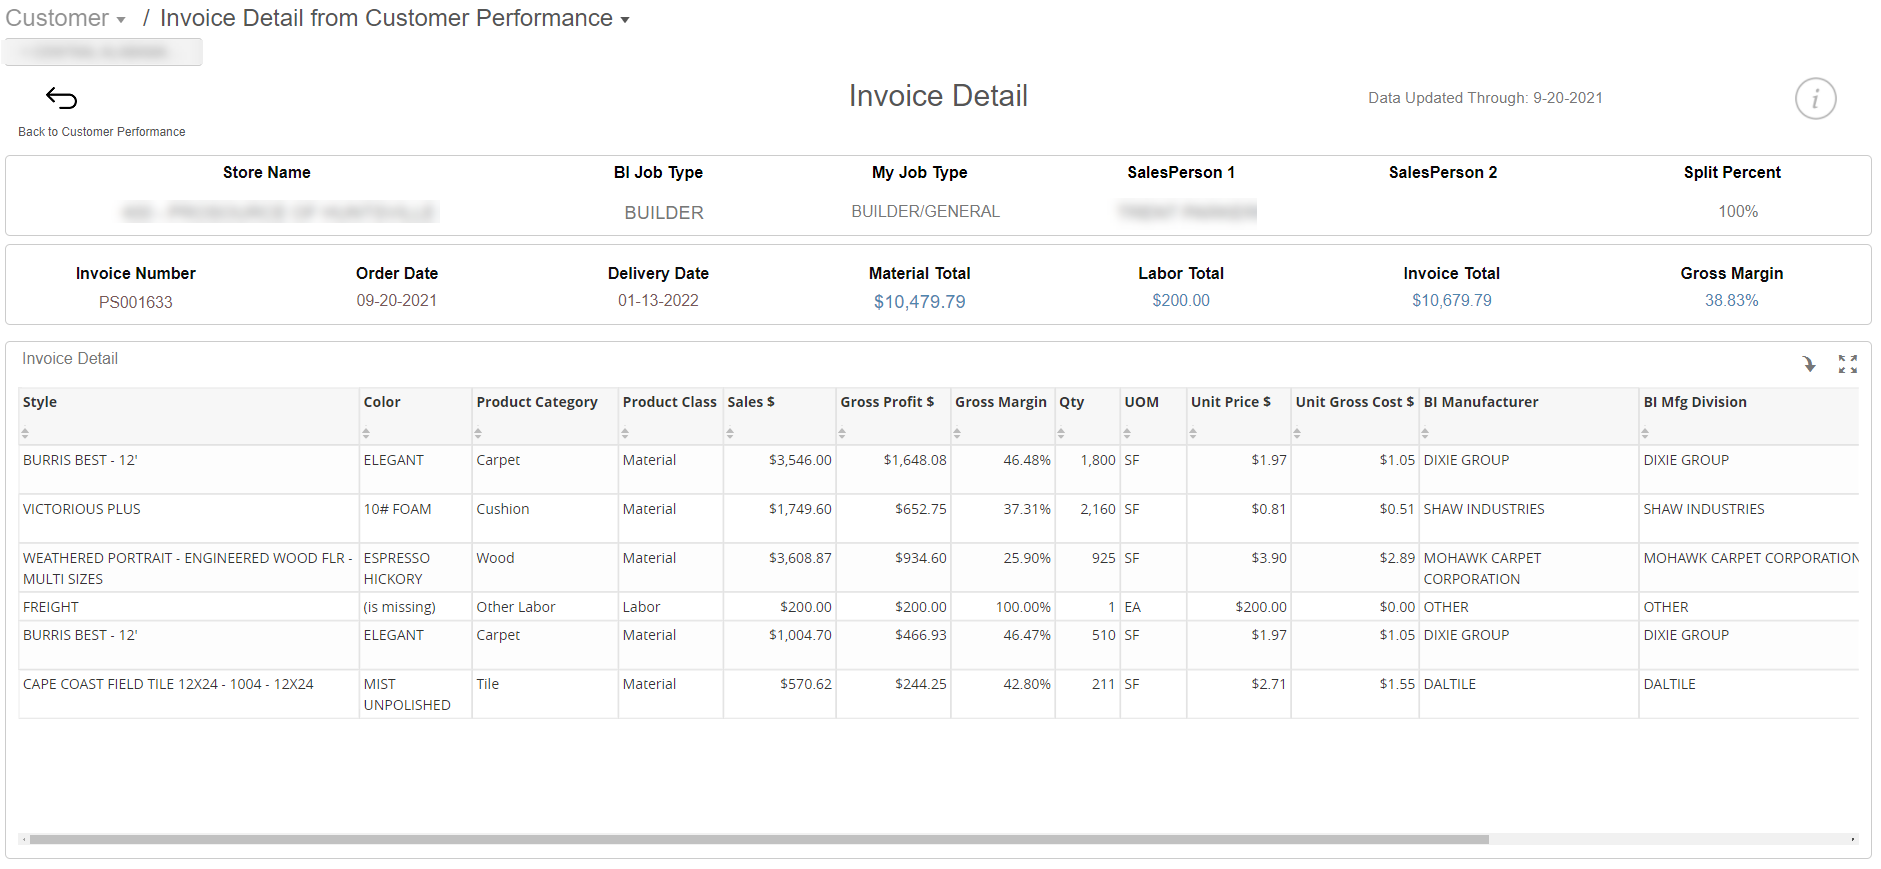Sort by the Unit Gross Cost $ column
Screen dimensions: 1881x869
pos(1297,433)
